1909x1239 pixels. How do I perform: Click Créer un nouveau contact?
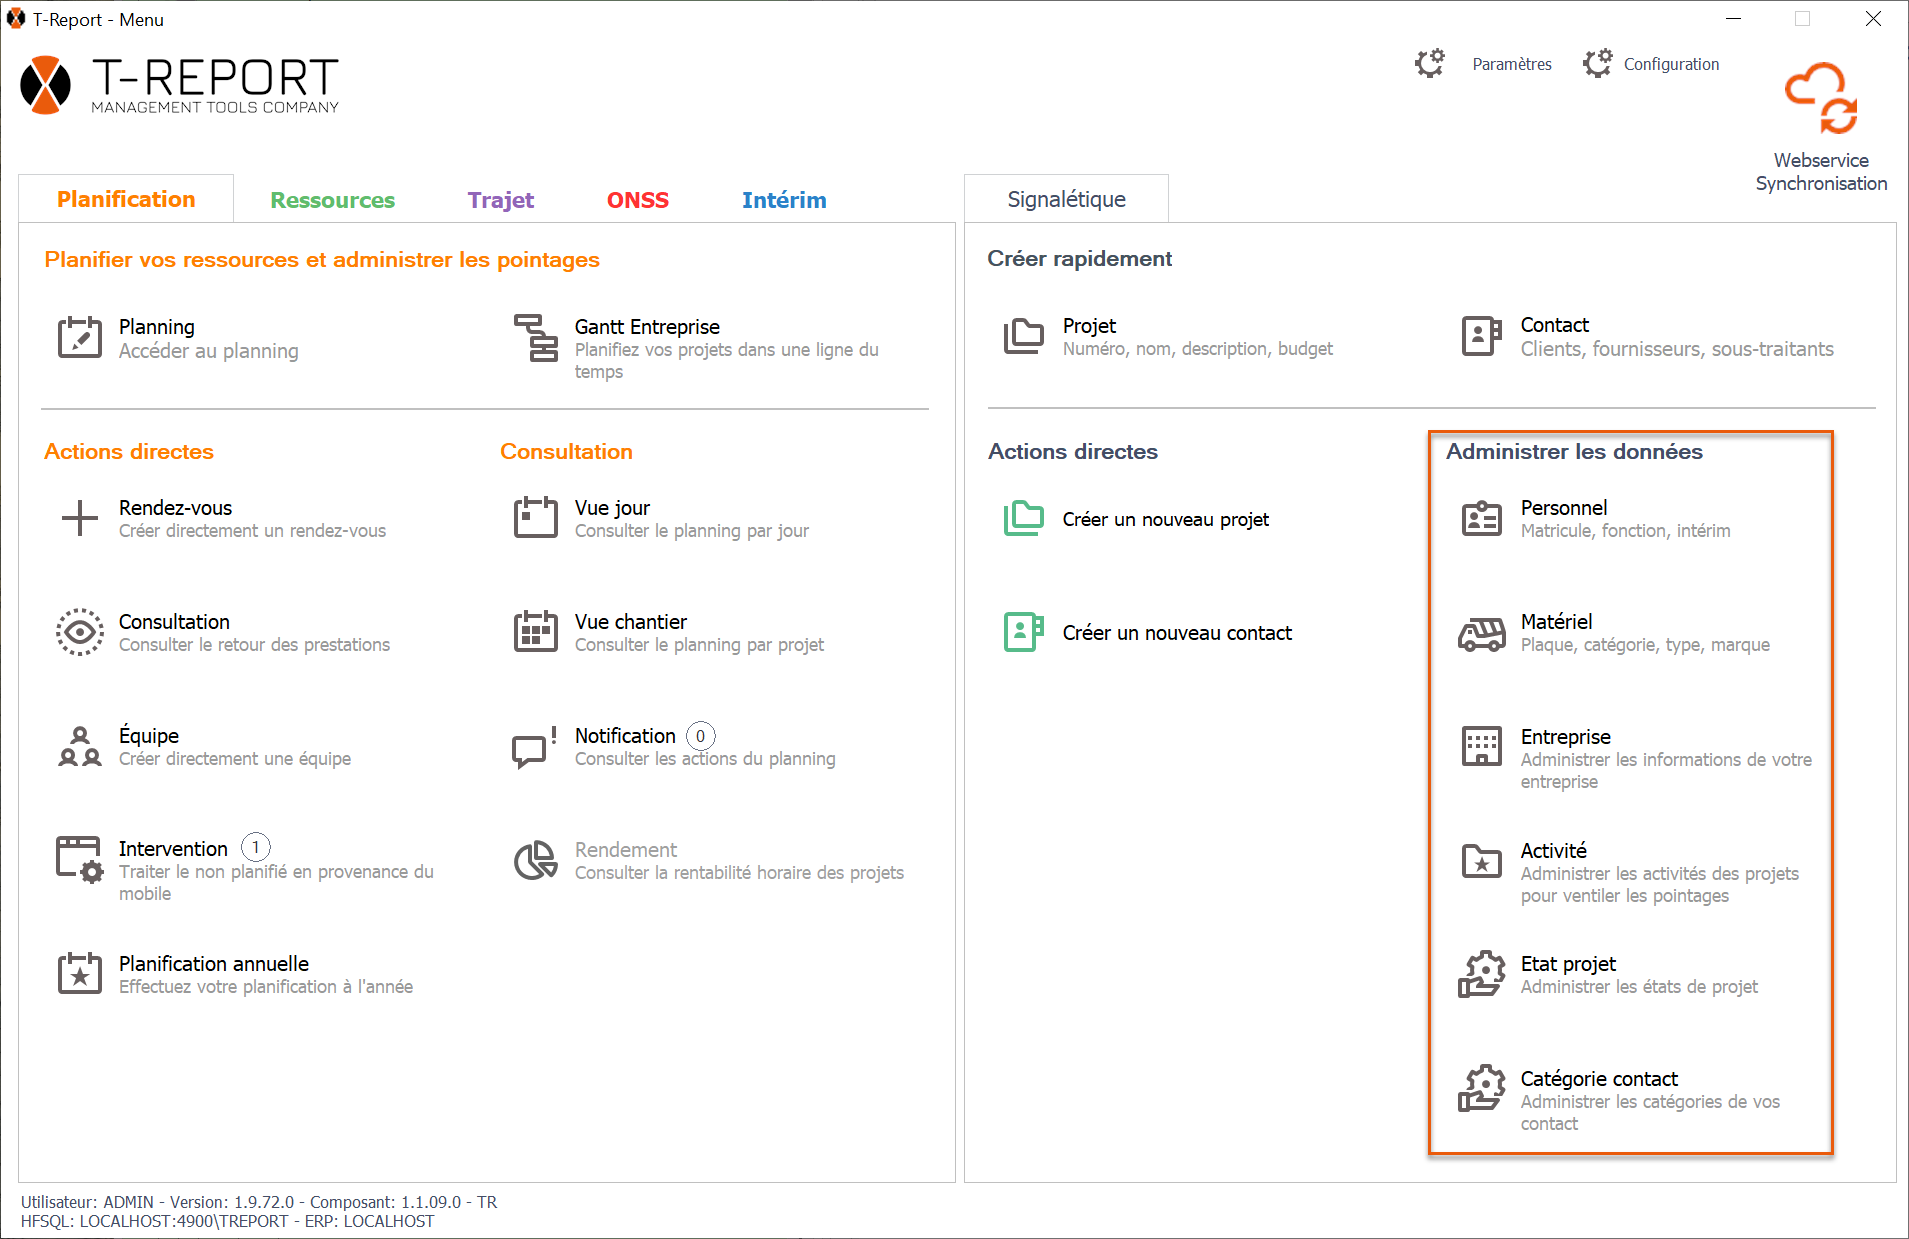click(x=1176, y=633)
